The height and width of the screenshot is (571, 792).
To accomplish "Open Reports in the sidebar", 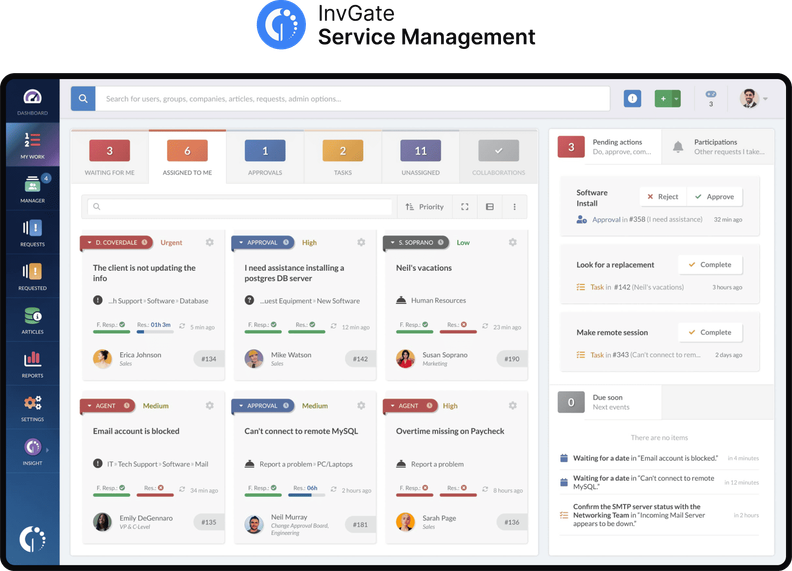I will [32, 364].
